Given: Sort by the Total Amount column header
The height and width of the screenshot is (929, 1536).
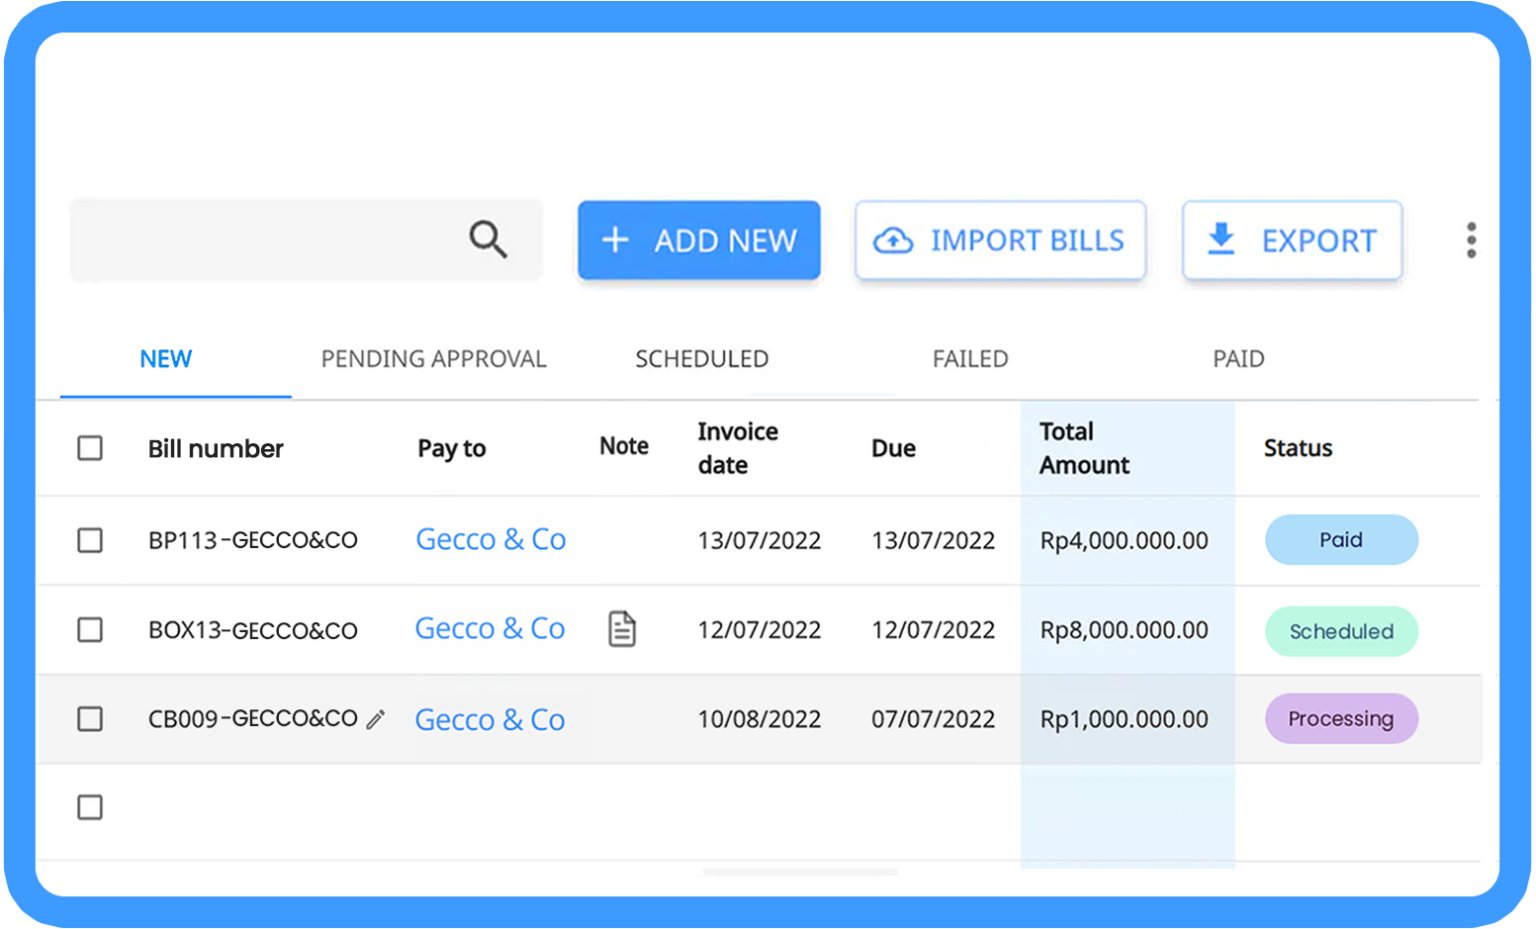Looking at the screenshot, I should click(x=1084, y=448).
